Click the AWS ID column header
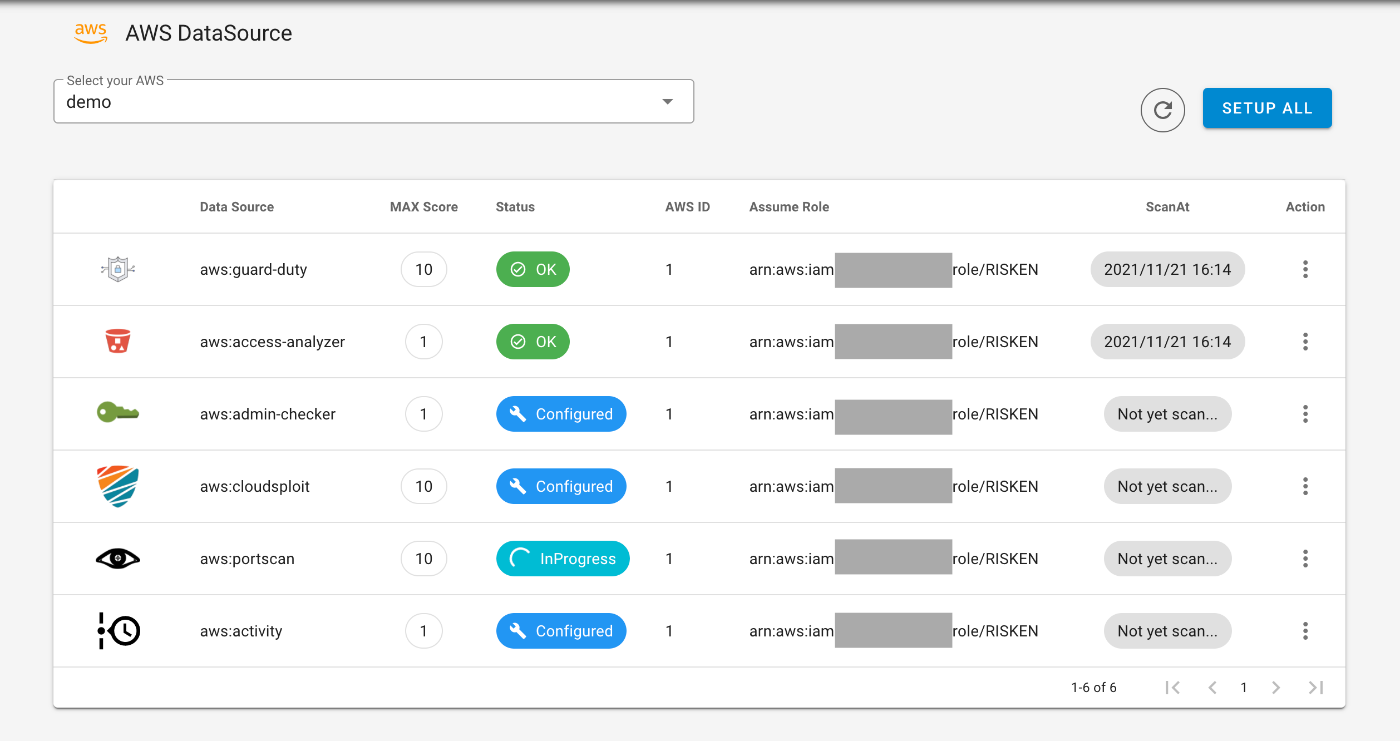1400x741 pixels. pos(688,207)
